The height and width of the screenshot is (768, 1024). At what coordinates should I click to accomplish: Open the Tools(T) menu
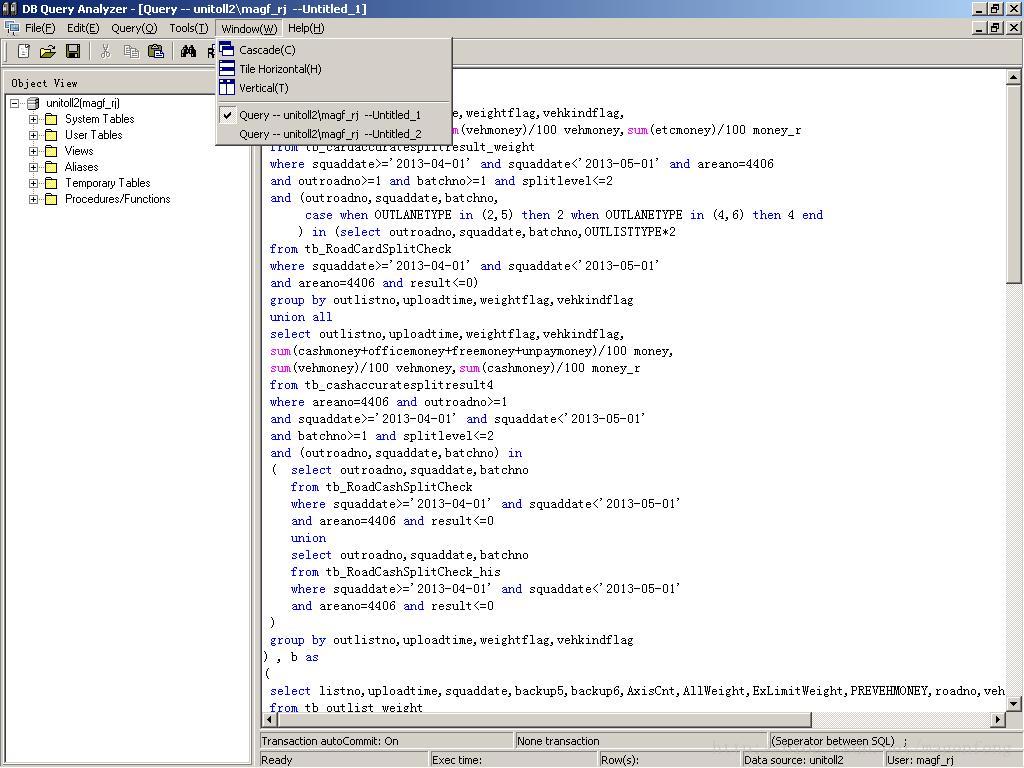189,28
